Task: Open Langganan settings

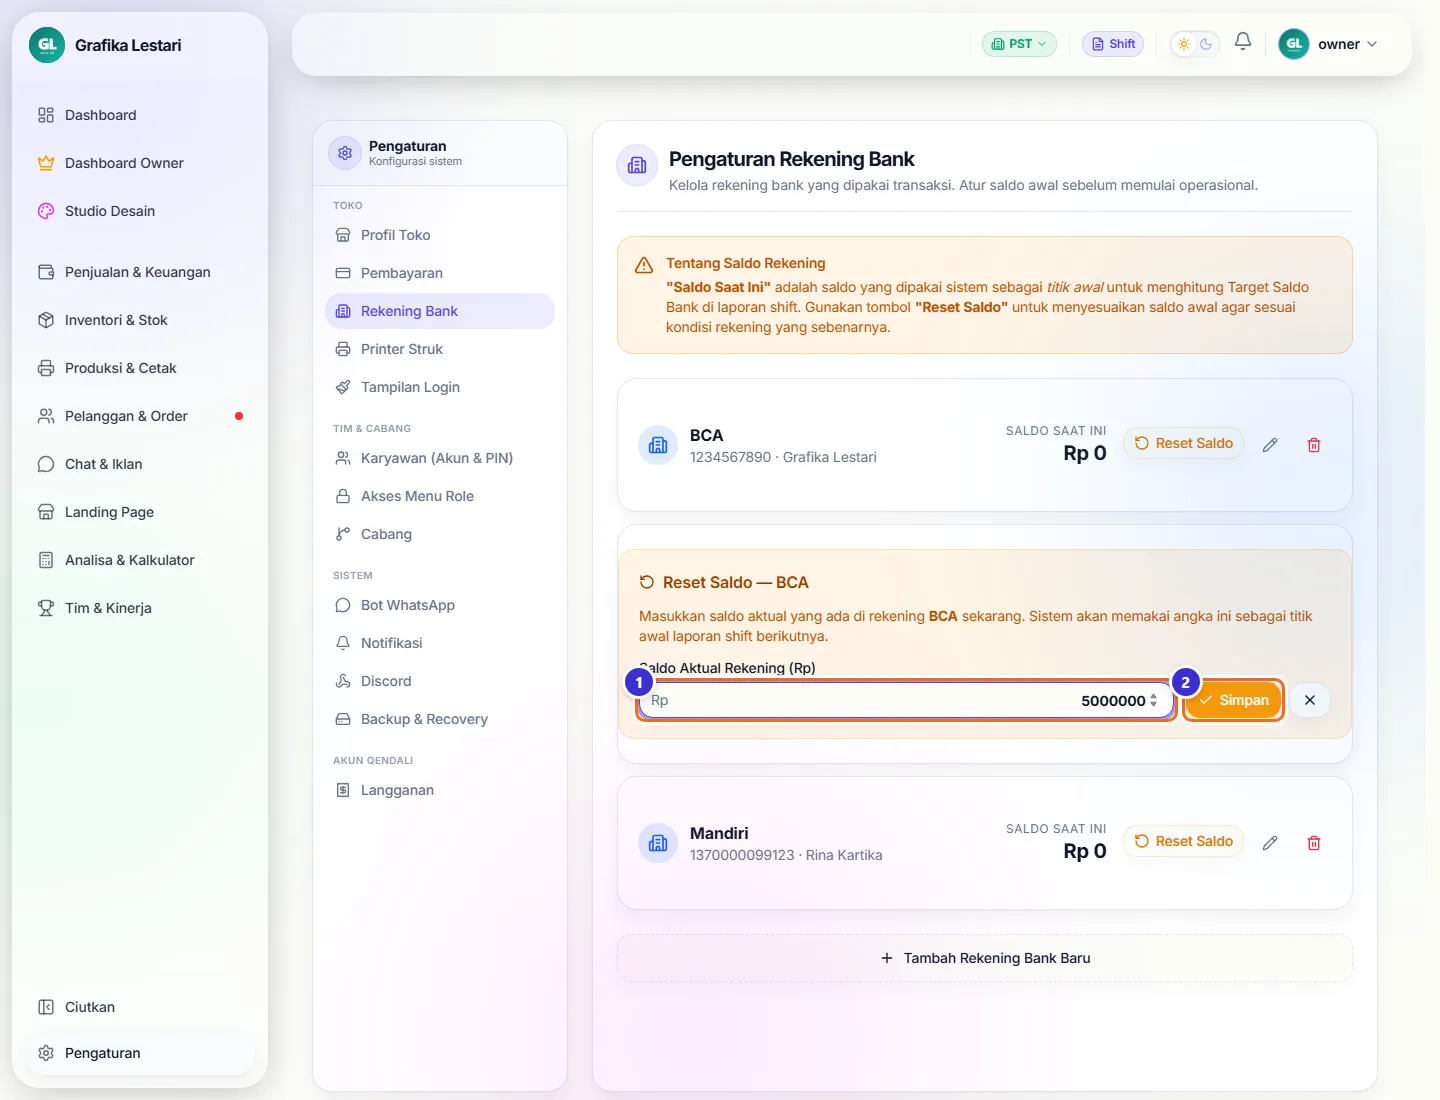Action: click(440, 790)
